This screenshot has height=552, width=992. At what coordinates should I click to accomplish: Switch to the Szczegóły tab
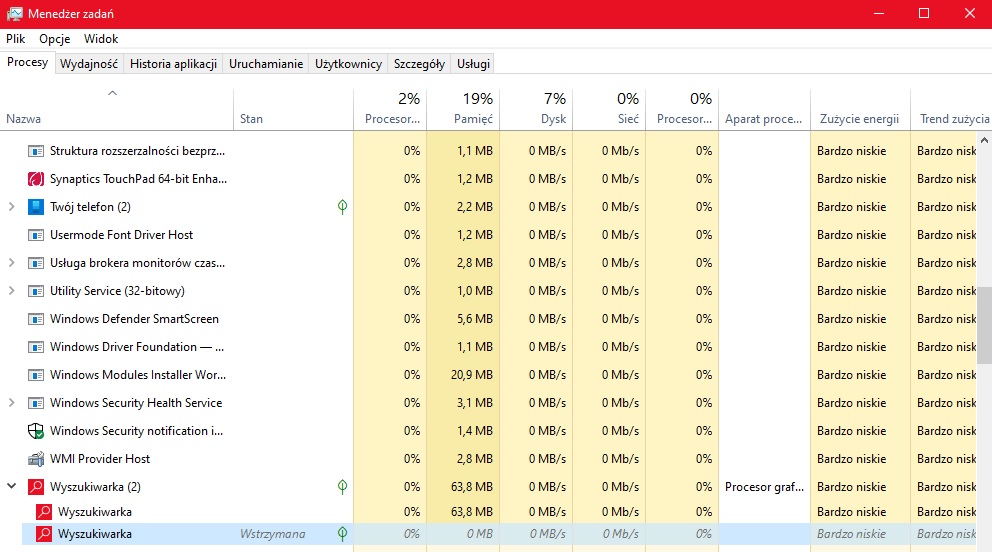pos(419,64)
